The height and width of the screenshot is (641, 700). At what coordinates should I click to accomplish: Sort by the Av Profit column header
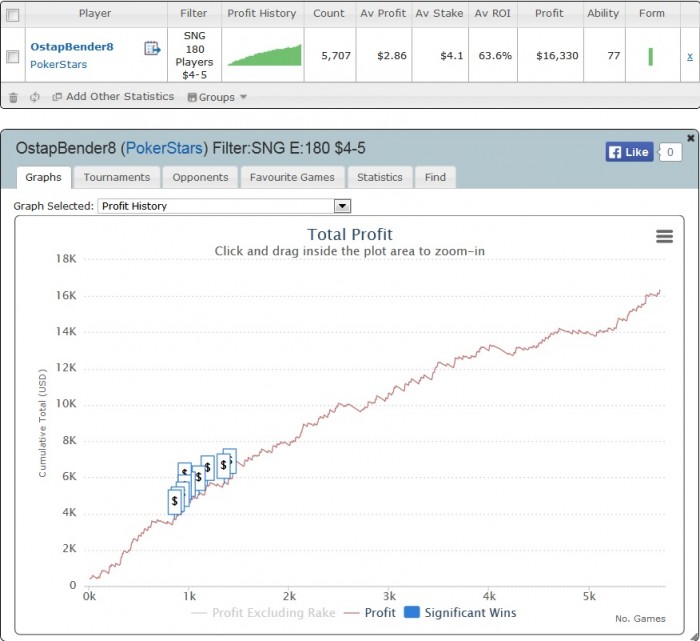pyautogui.click(x=383, y=13)
